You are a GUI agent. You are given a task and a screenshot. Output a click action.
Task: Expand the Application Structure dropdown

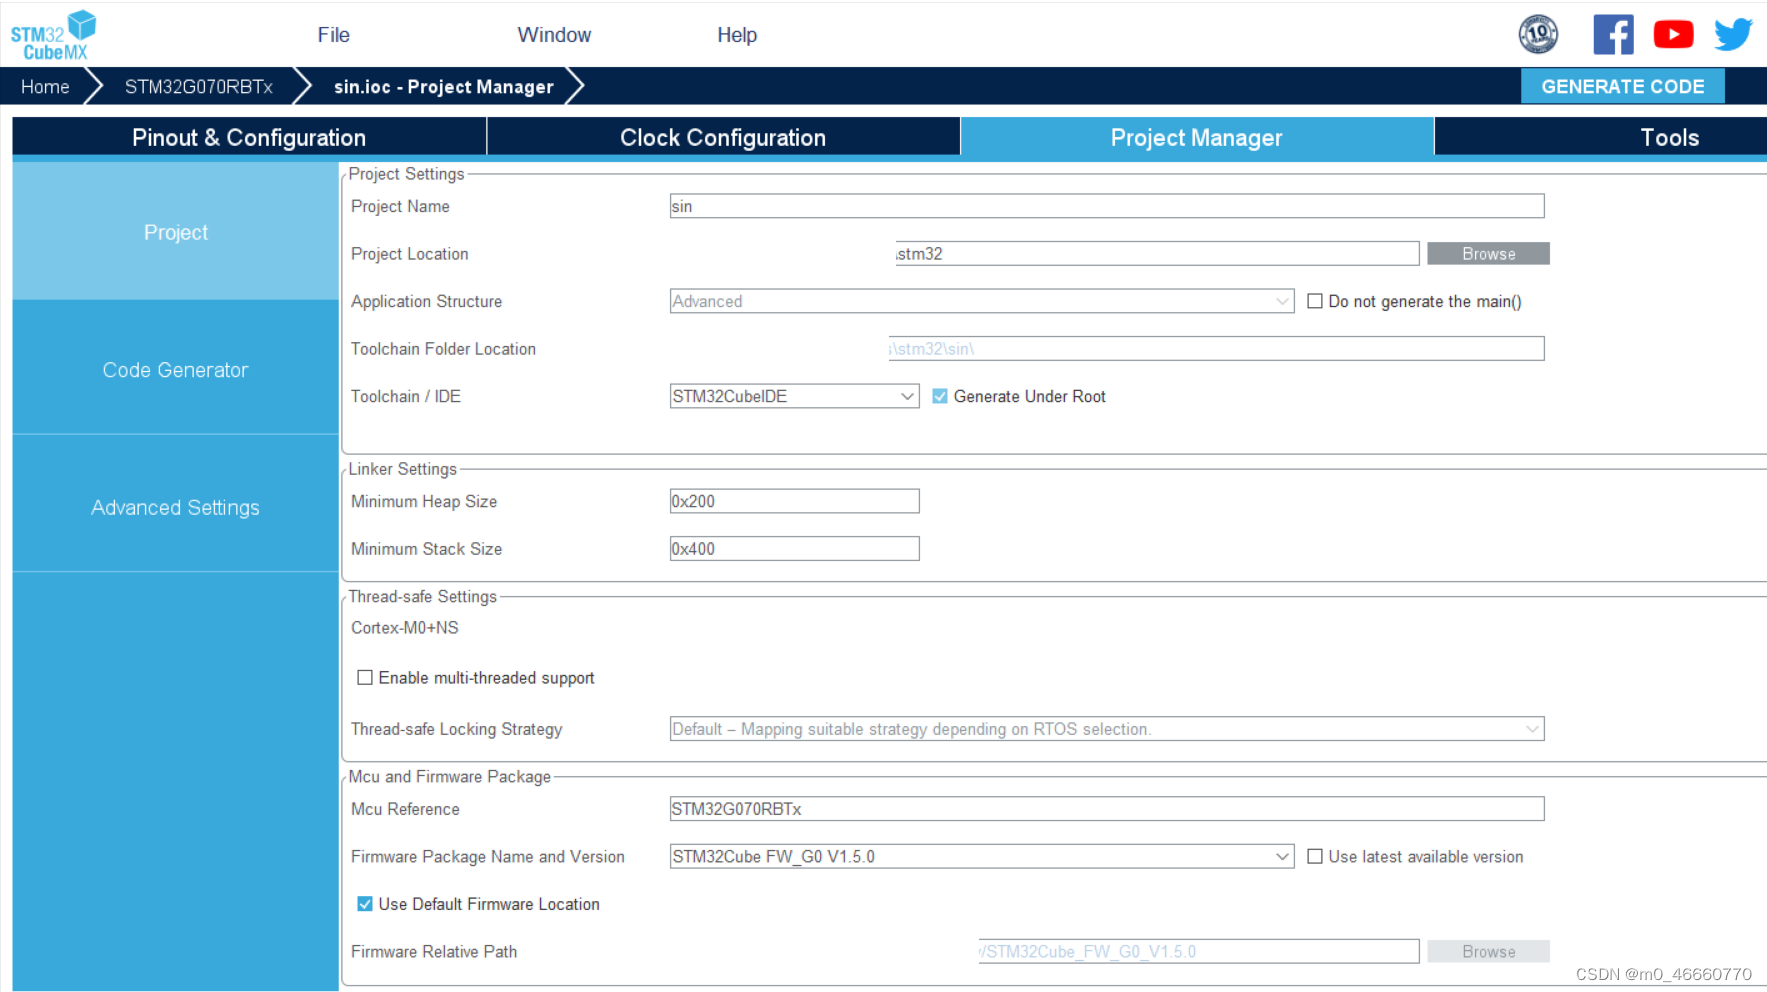pos(982,301)
